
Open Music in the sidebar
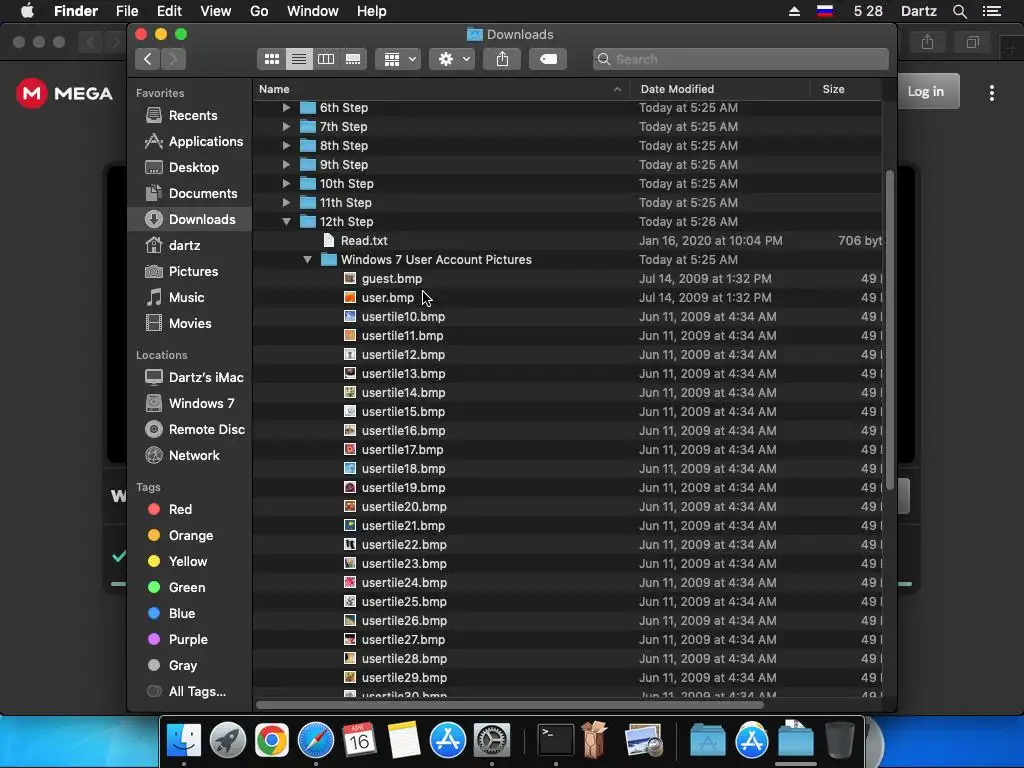[189, 298]
